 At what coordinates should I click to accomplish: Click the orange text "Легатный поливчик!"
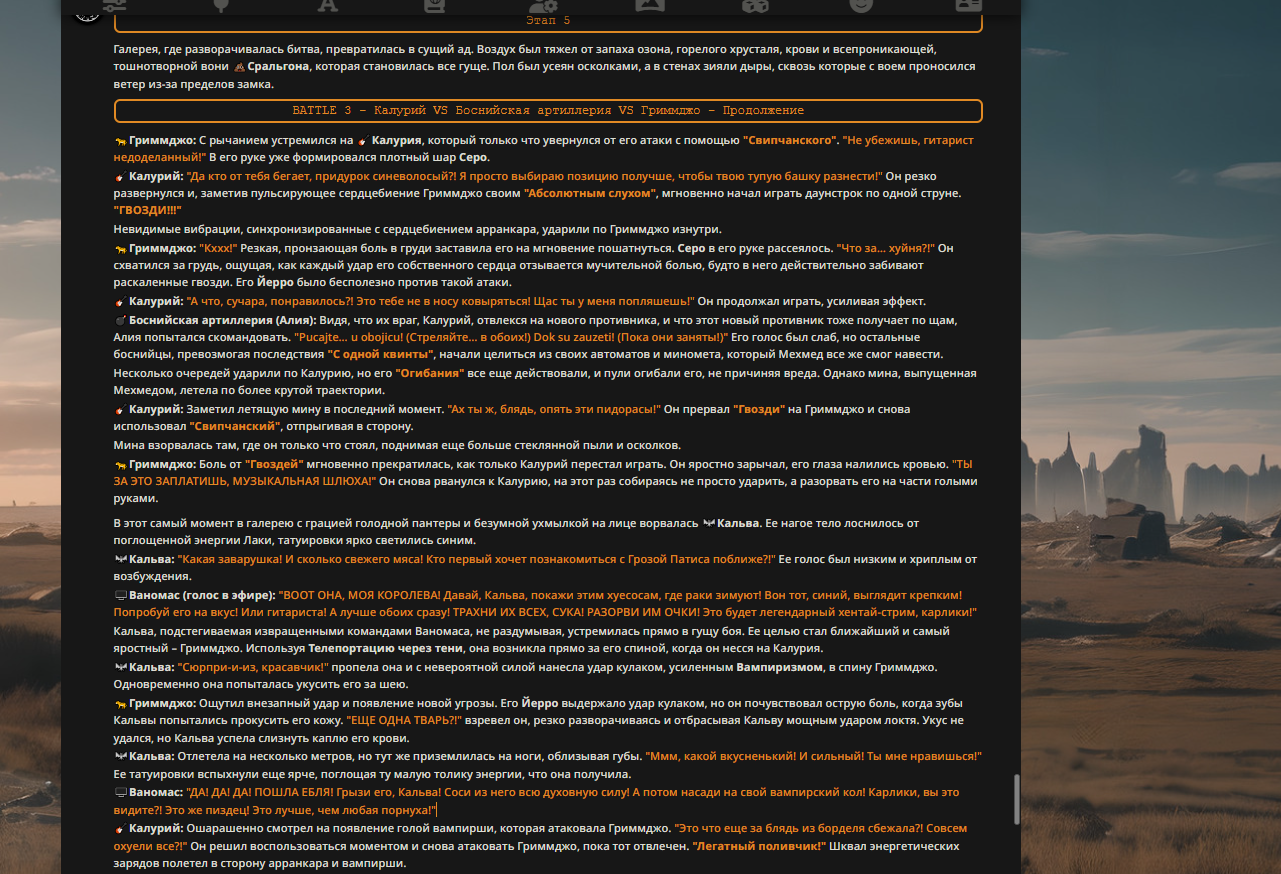[760, 847]
